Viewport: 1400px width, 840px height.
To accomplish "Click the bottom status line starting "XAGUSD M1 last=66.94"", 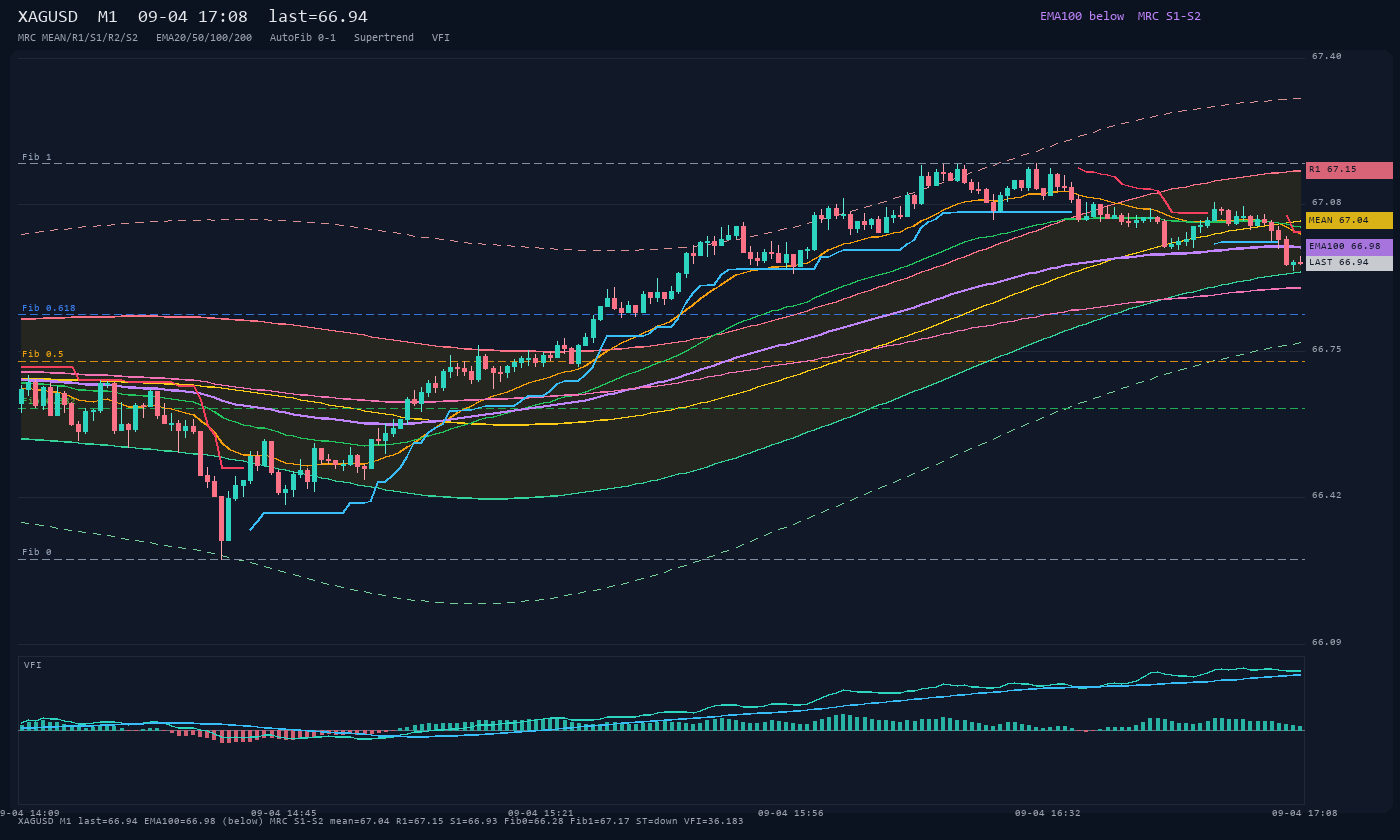I will tap(381, 821).
